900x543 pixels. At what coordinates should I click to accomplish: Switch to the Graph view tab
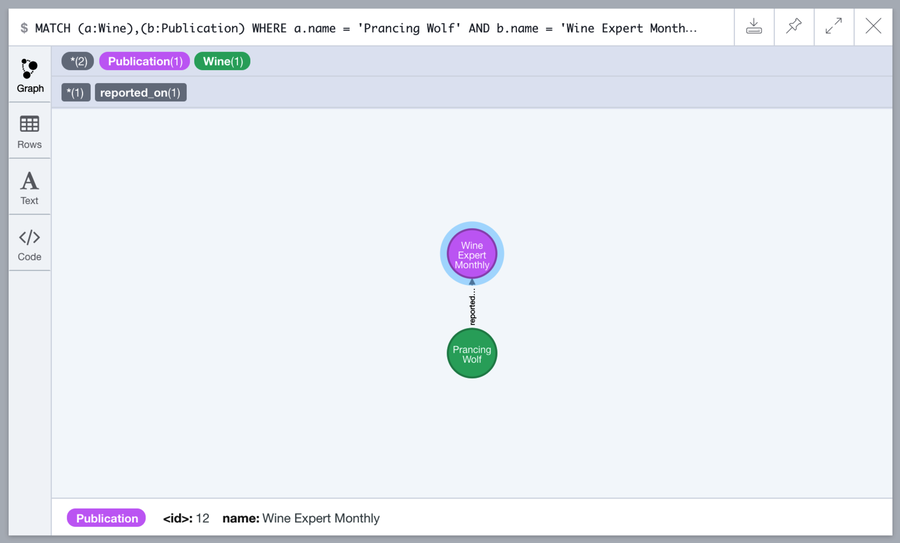pyautogui.click(x=30, y=75)
